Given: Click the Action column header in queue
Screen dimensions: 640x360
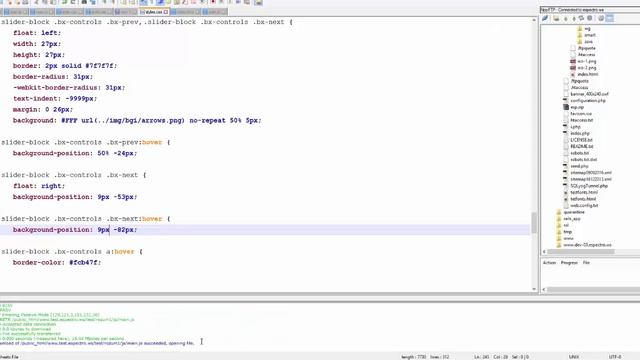Looking at the screenshot, I should point(549,262).
